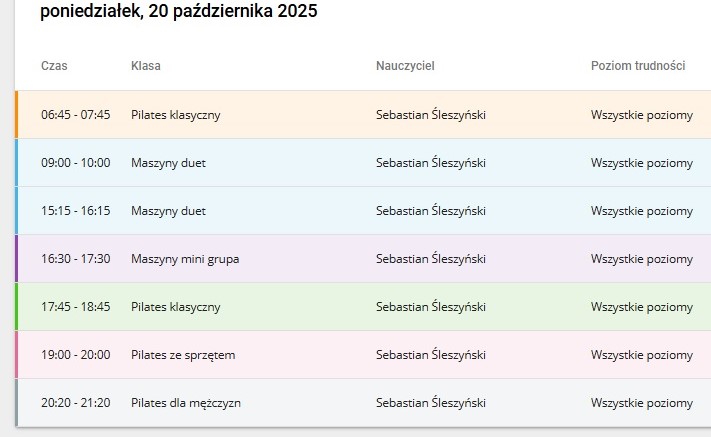The height and width of the screenshot is (437, 711).
Task: Click the "Klasa" column header
Action: tap(145, 66)
